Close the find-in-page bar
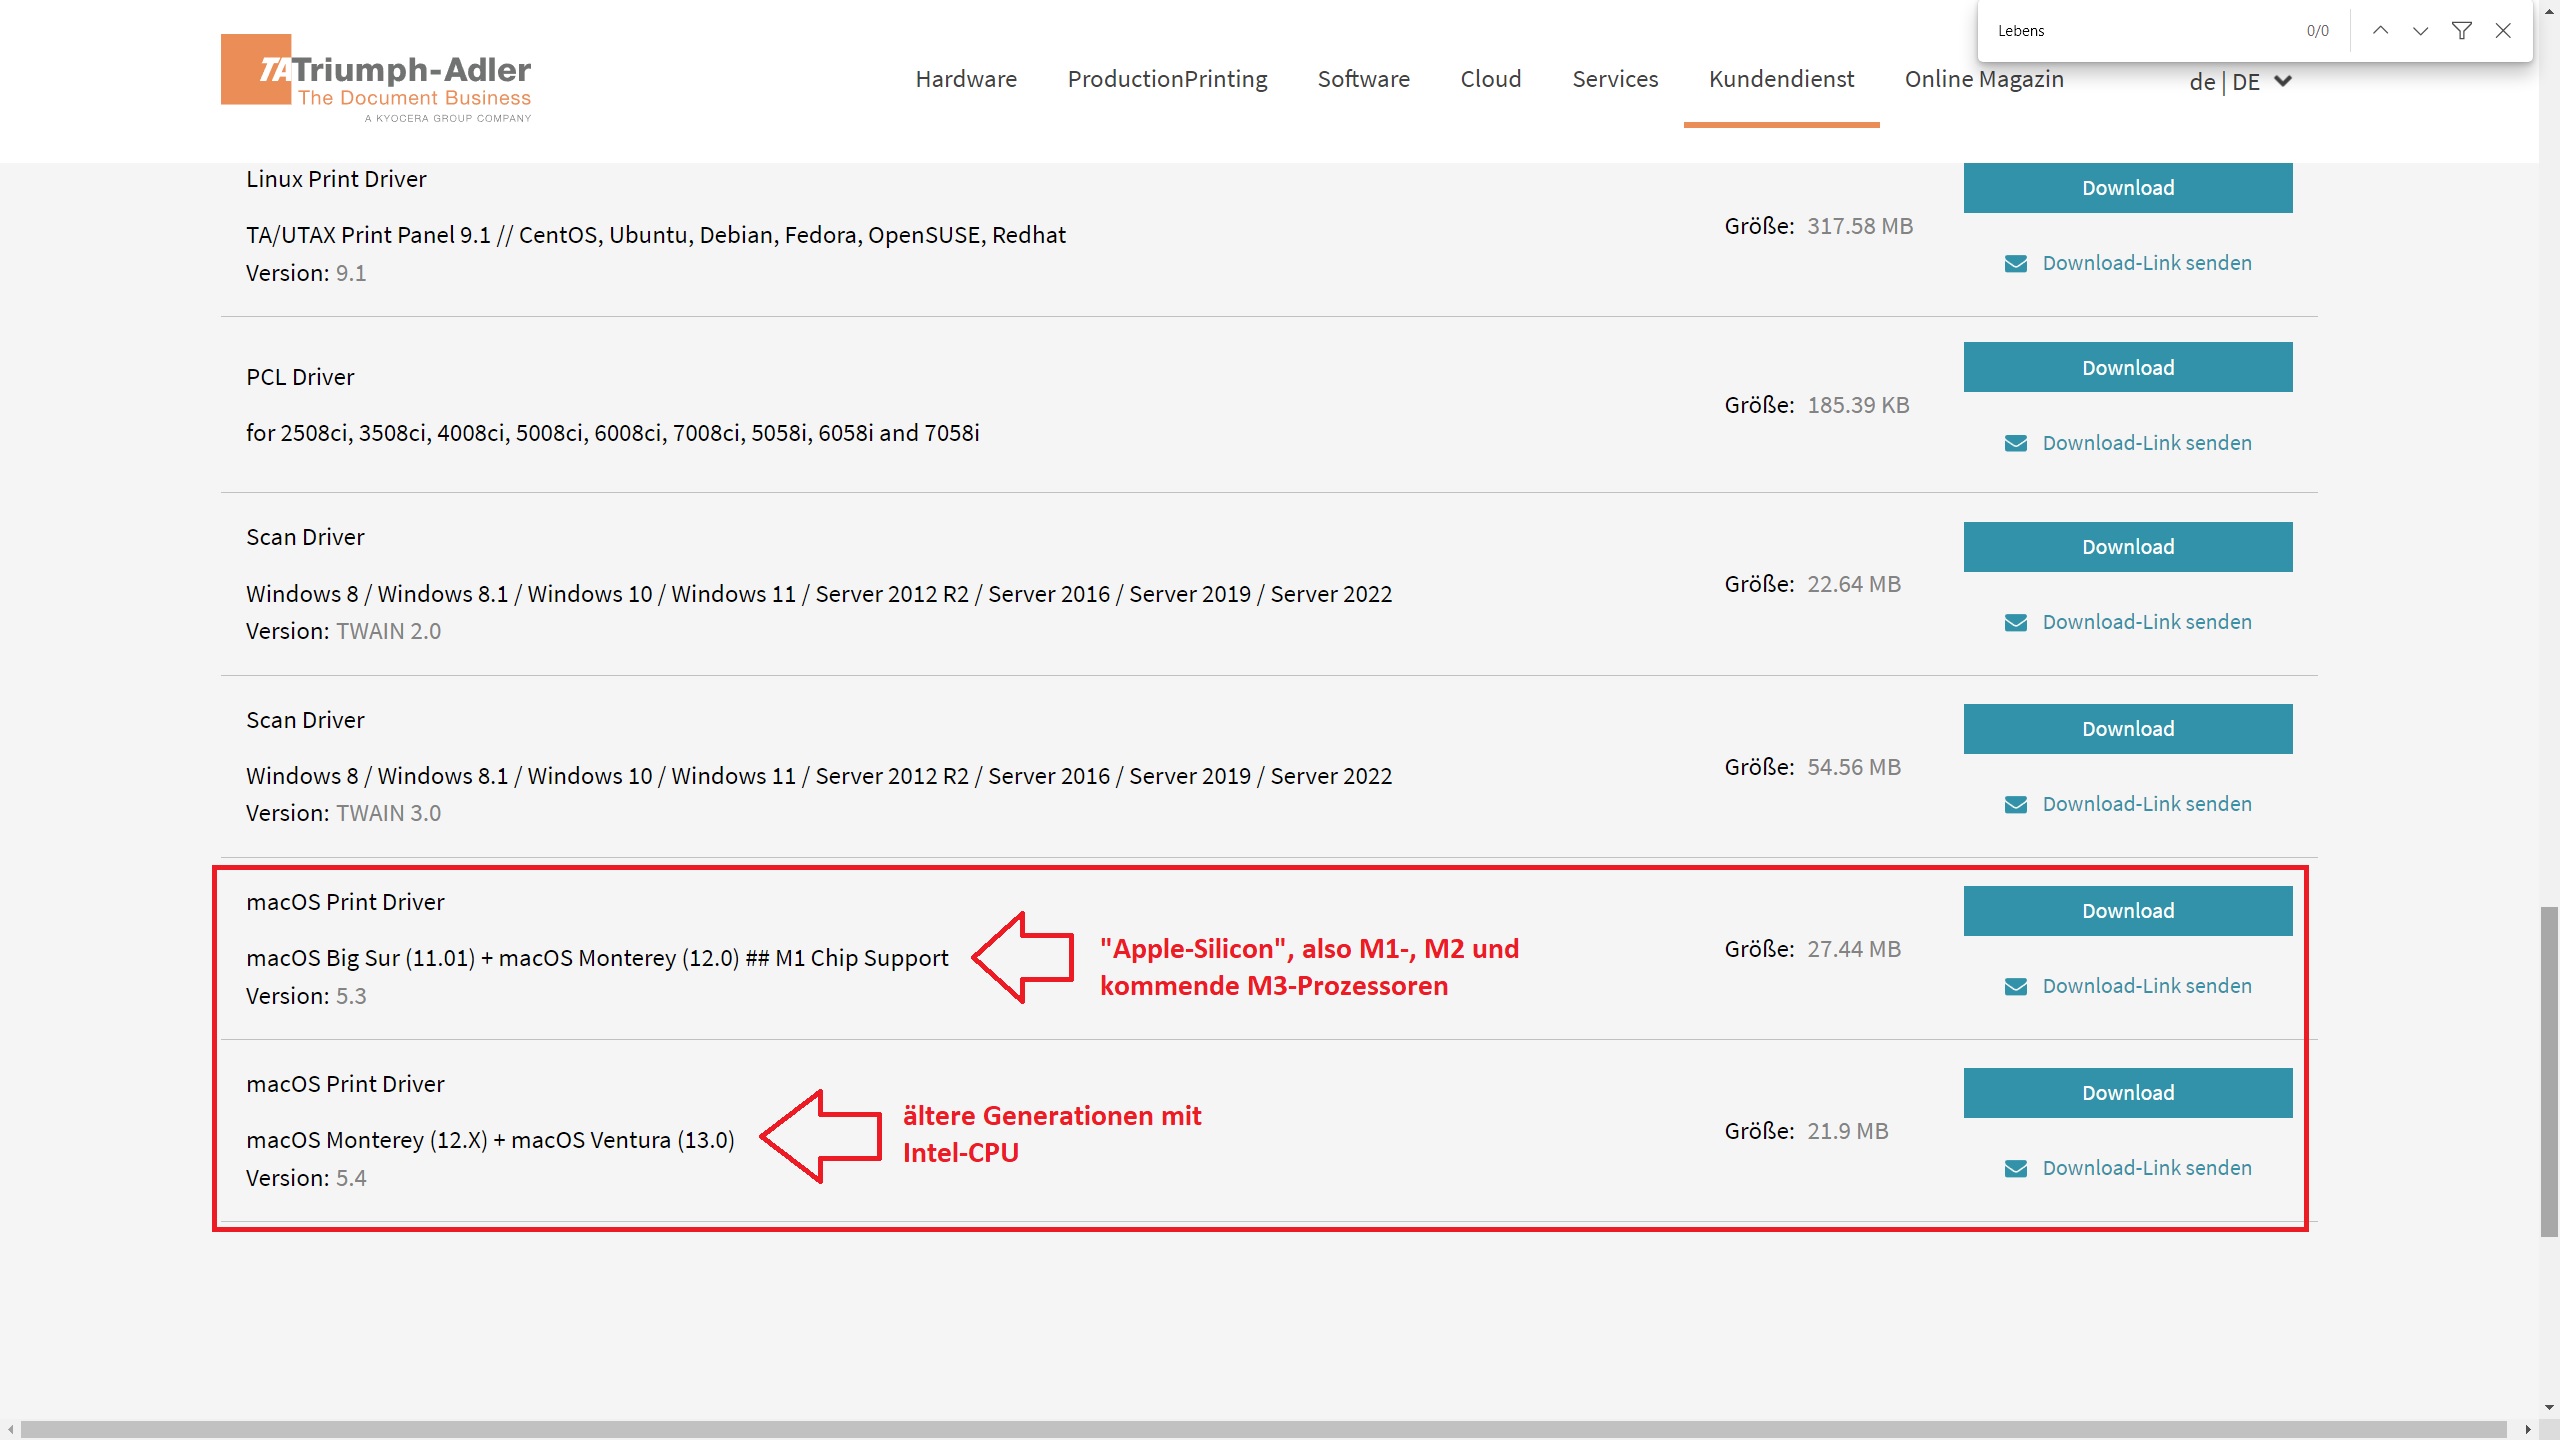This screenshot has width=2560, height=1440. 2503,31
